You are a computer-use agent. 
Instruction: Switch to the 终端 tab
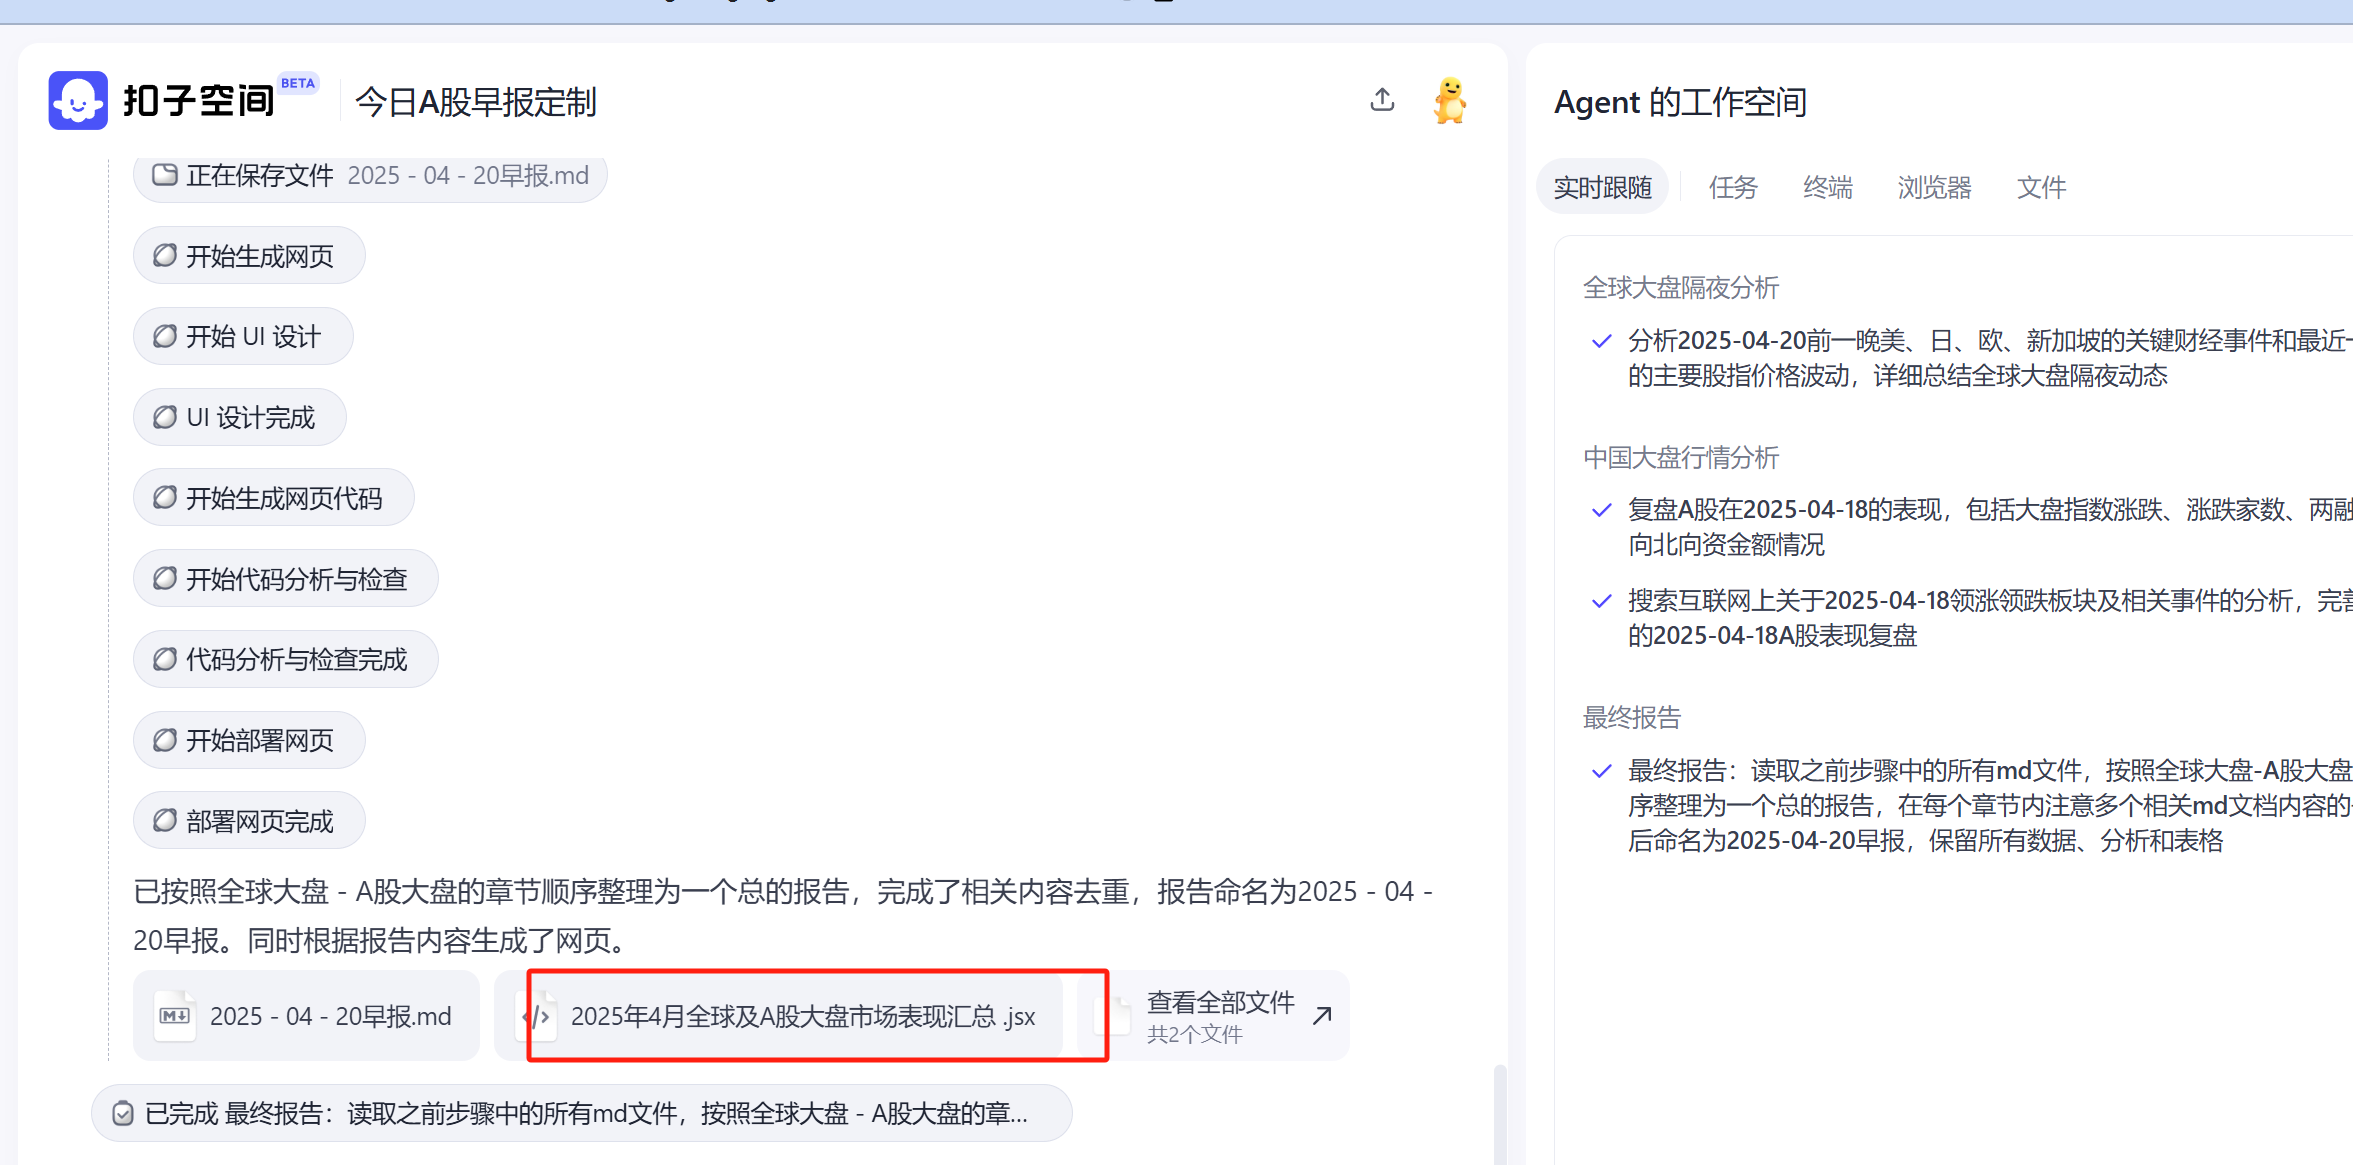pos(1827,187)
